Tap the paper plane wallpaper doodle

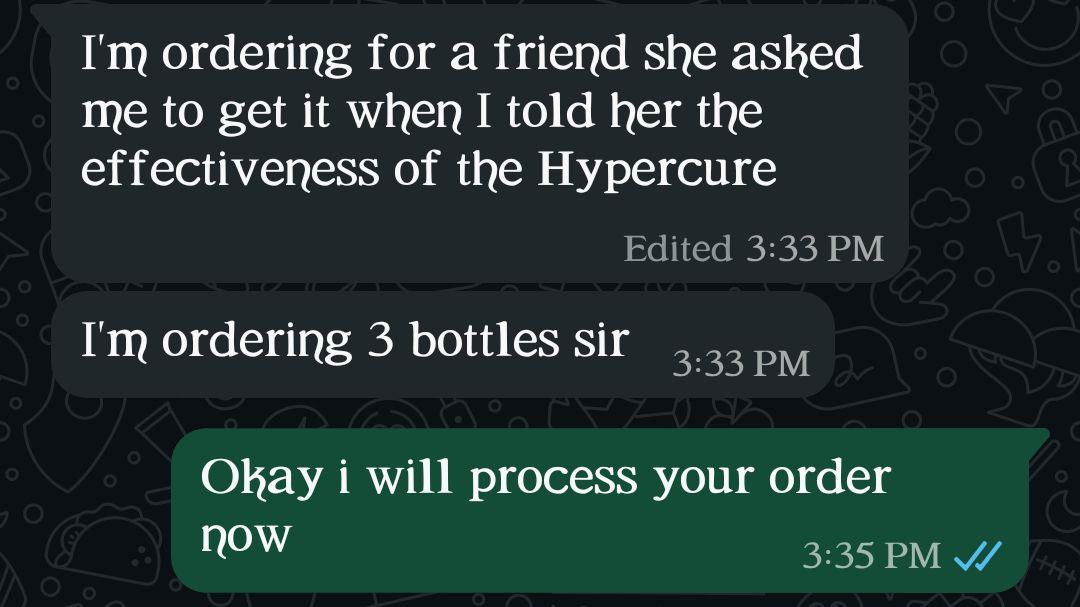pyautogui.click(x=1004, y=96)
